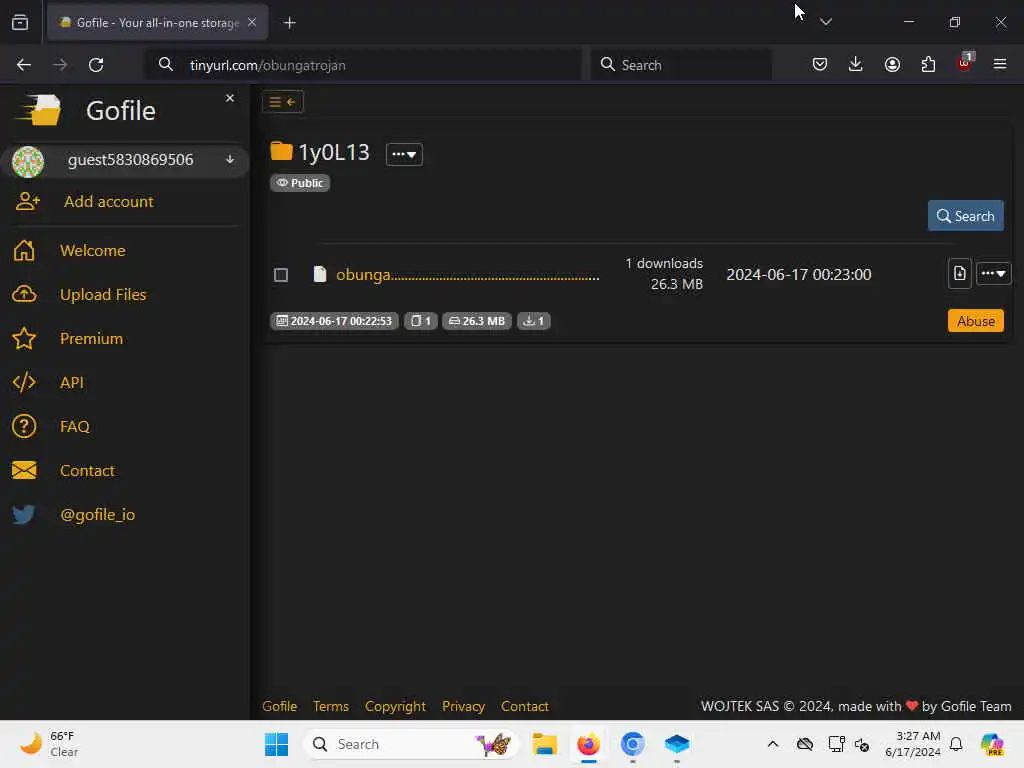Click the guest5830869506 avatar image
This screenshot has width=1024, height=768.
28,161
